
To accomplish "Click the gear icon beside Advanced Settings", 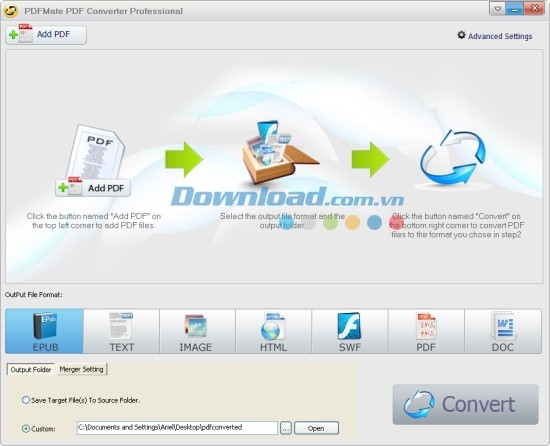I will (x=461, y=35).
